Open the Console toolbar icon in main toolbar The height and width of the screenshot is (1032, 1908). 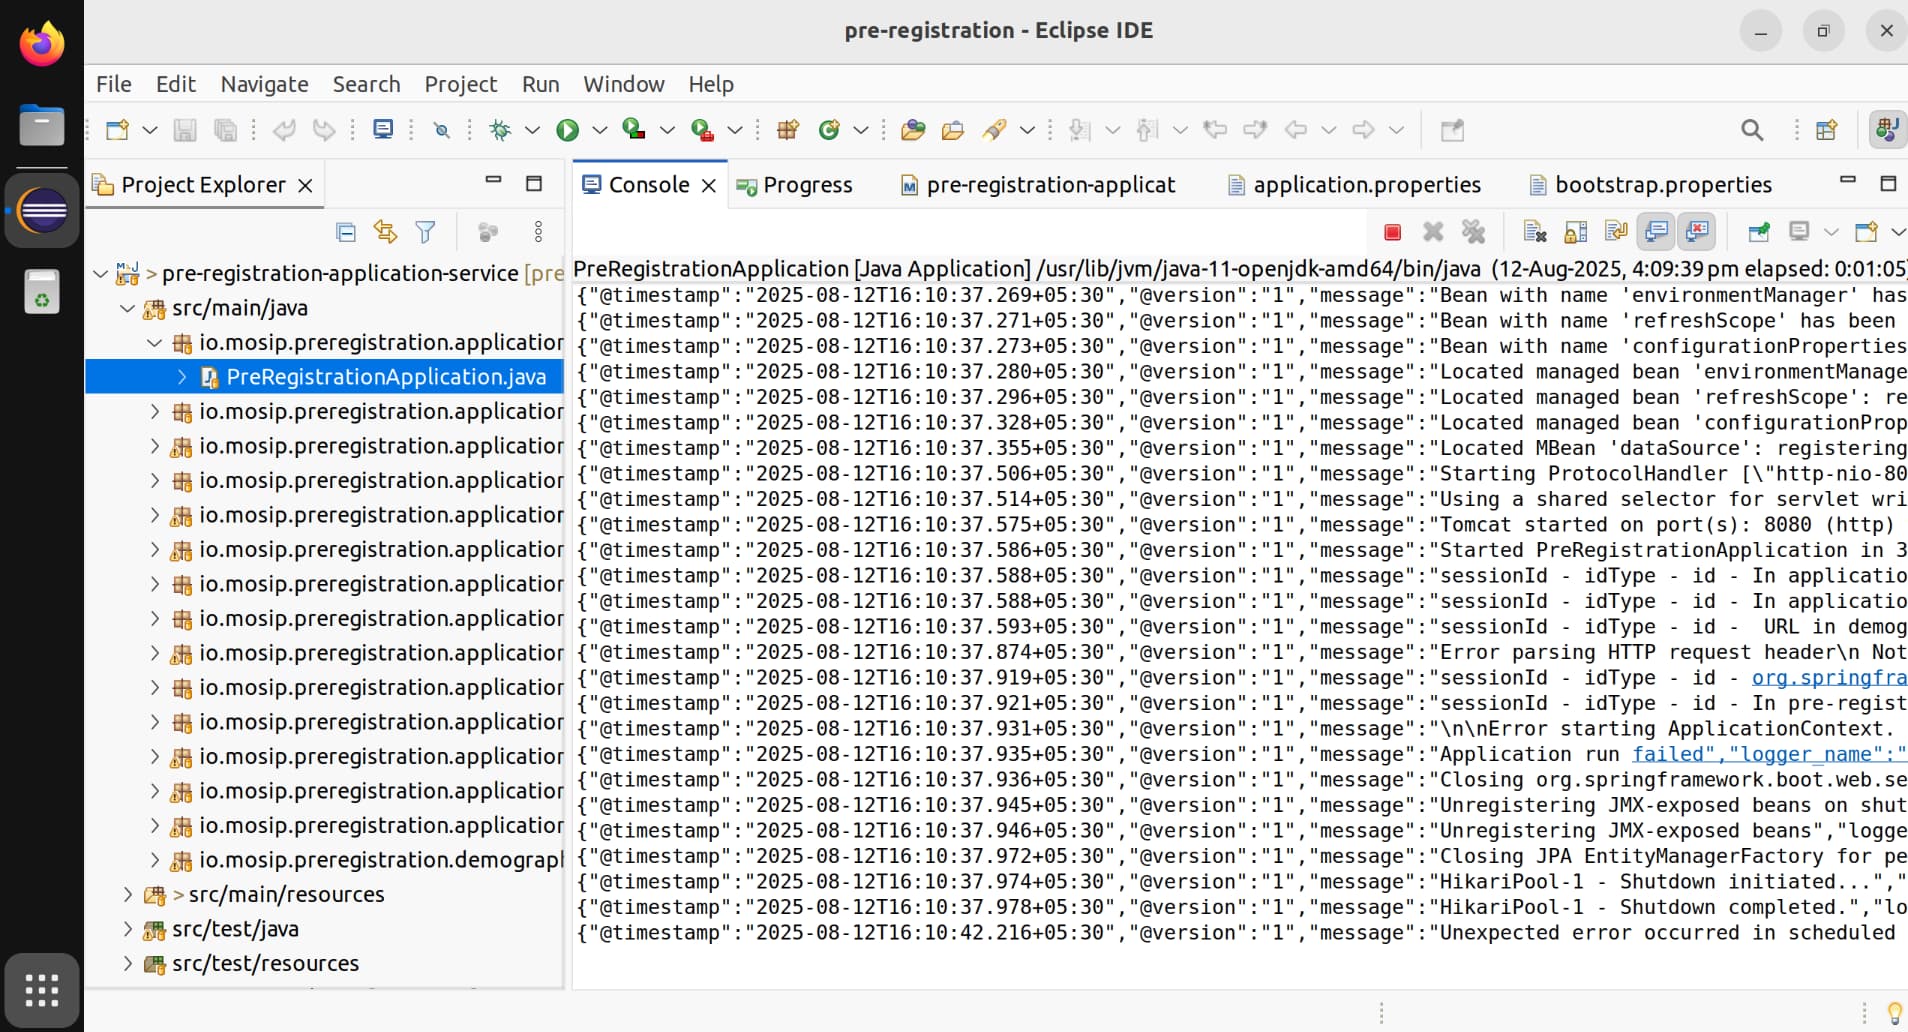[x=383, y=130]
